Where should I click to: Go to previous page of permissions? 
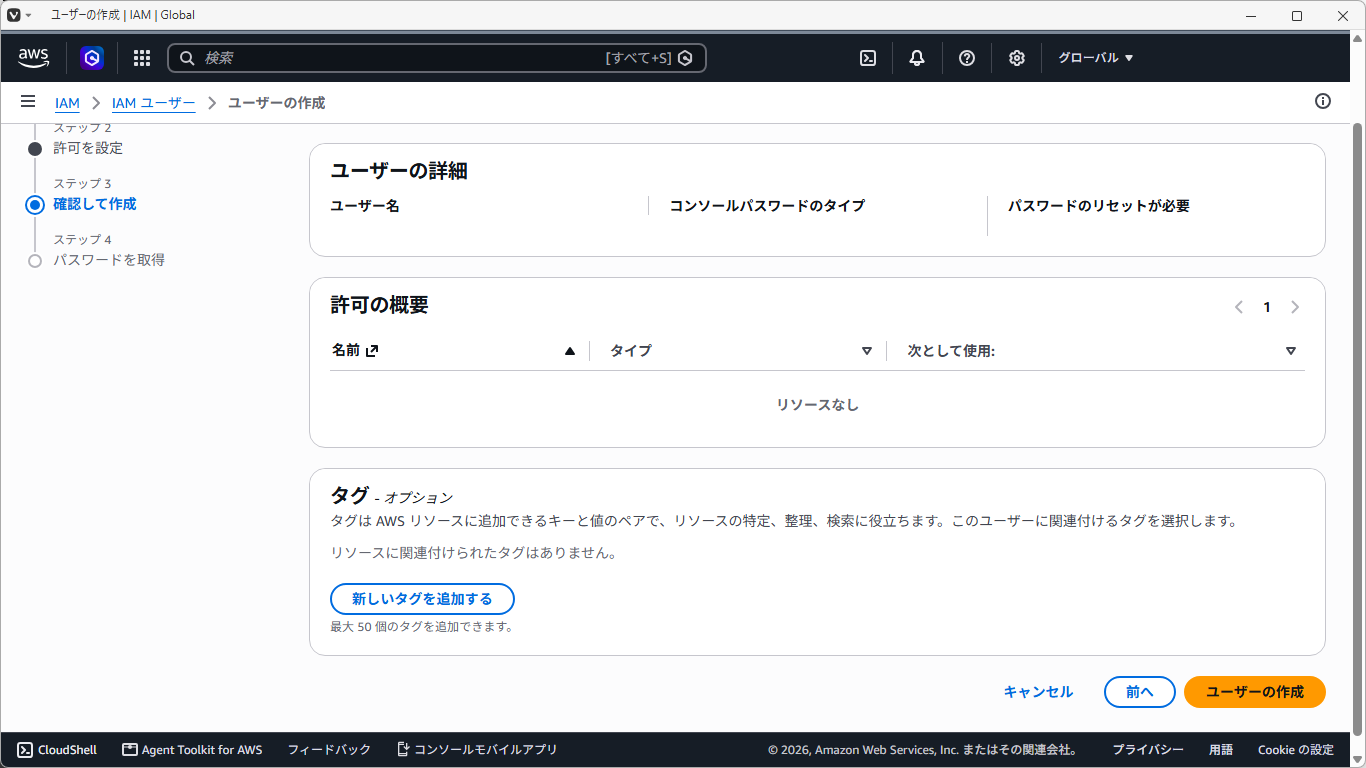(x=1239, y=307)
